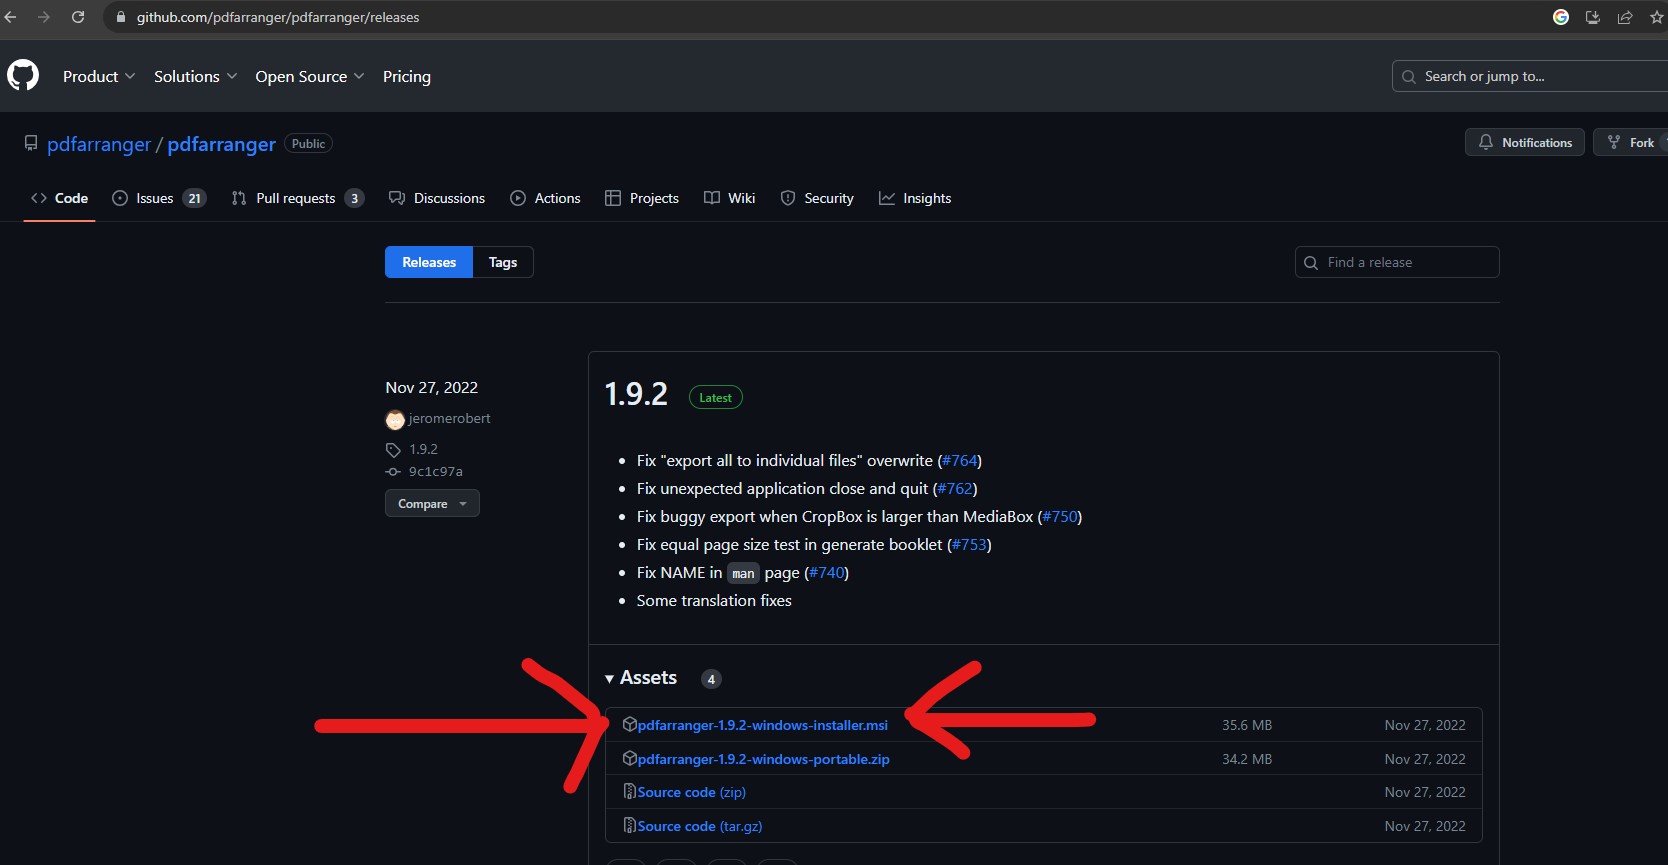Click the tag icon next to 1.9.2
The image size is (1668, 865).
[393, 450]
